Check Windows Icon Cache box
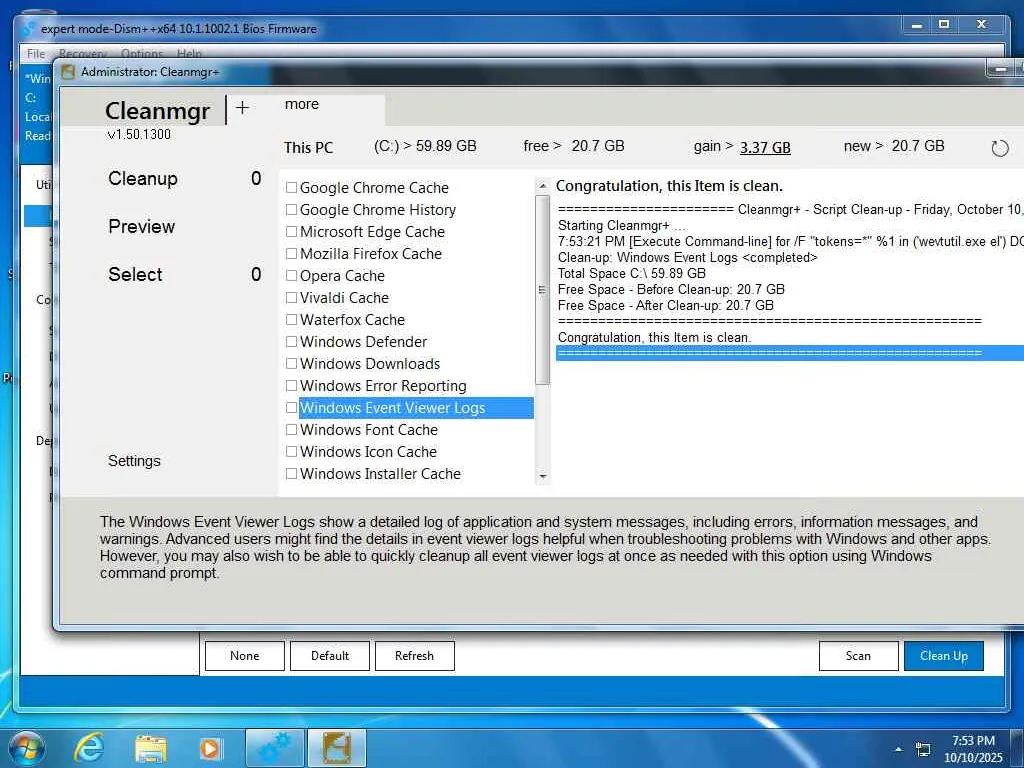Screen dimensions: 1024x768 [291, 451]
